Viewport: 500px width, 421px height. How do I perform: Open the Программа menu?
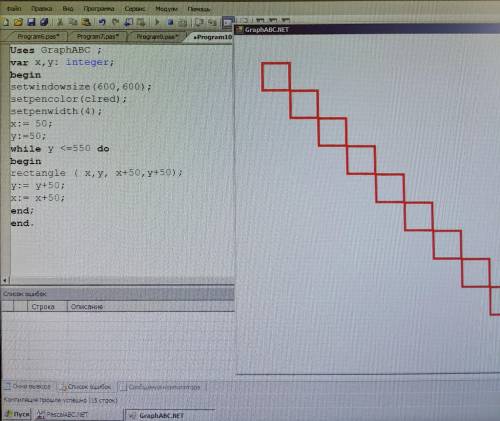click(99, 9)
